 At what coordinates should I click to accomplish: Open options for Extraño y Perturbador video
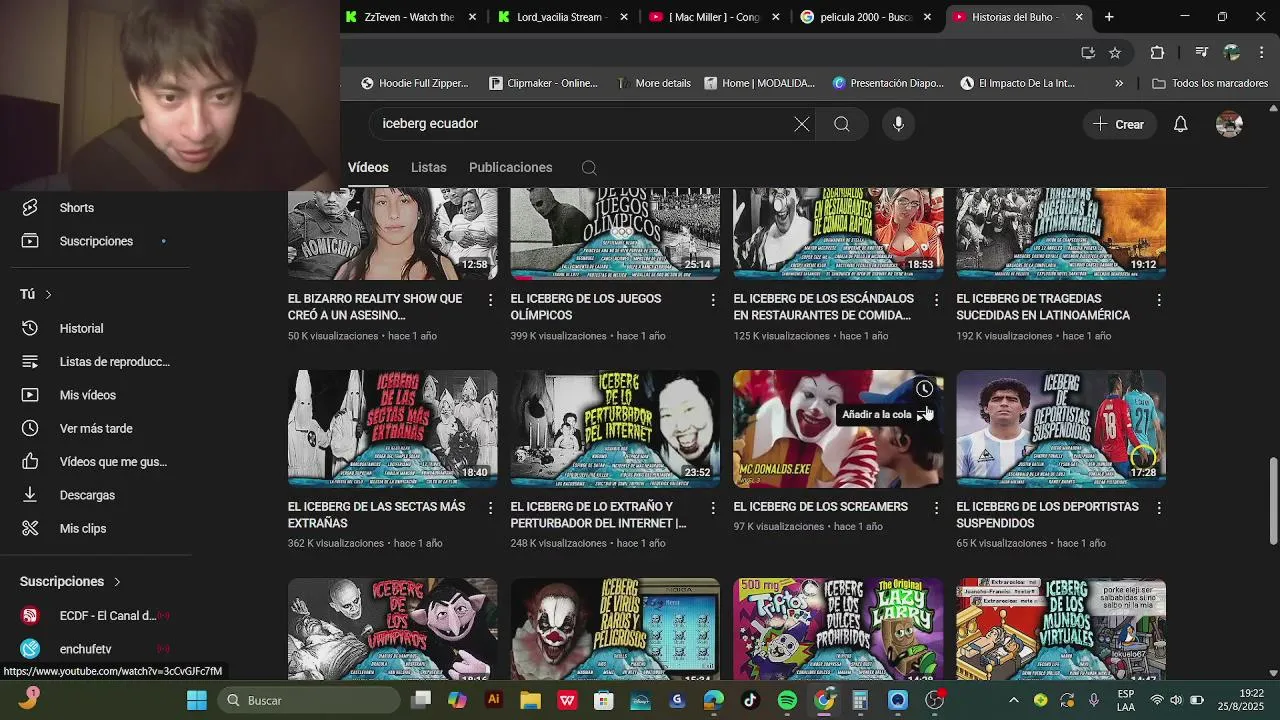pyautogui.click(x=713, y=508)
